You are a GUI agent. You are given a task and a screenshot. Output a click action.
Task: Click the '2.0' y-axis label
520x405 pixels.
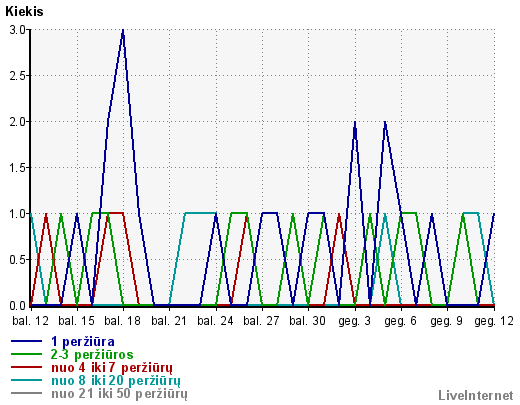pyautogui.click(x=18, y=122)
